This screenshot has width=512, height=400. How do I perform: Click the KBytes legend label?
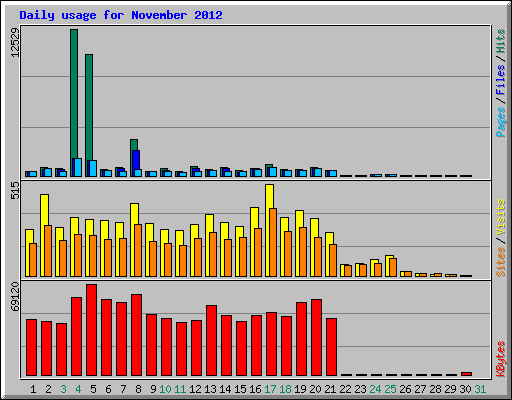(501, 359)
